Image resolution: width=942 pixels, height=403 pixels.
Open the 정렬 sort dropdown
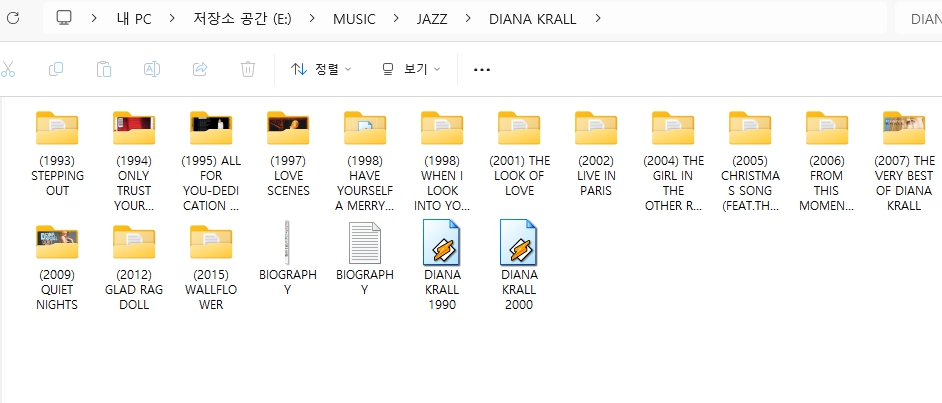[321, 69]
